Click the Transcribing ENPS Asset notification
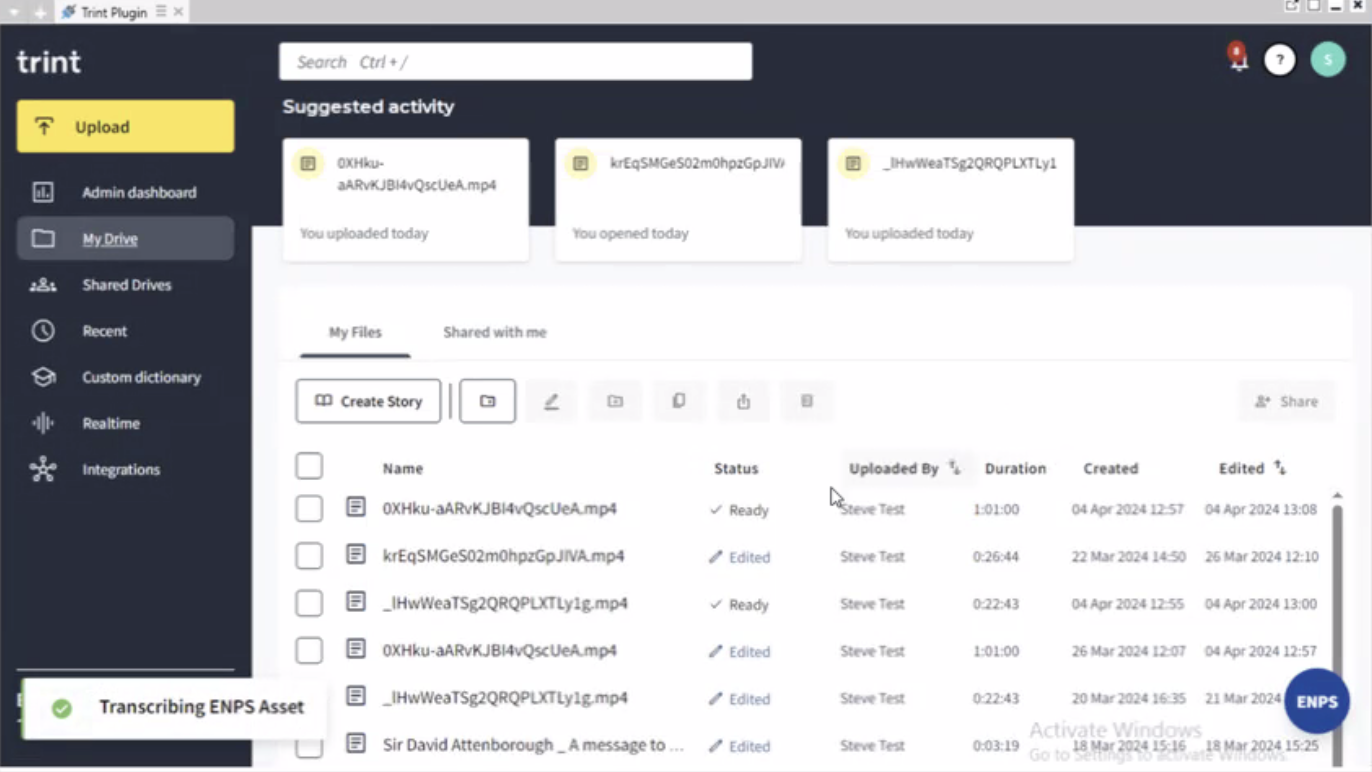 (x=174, y=708)
